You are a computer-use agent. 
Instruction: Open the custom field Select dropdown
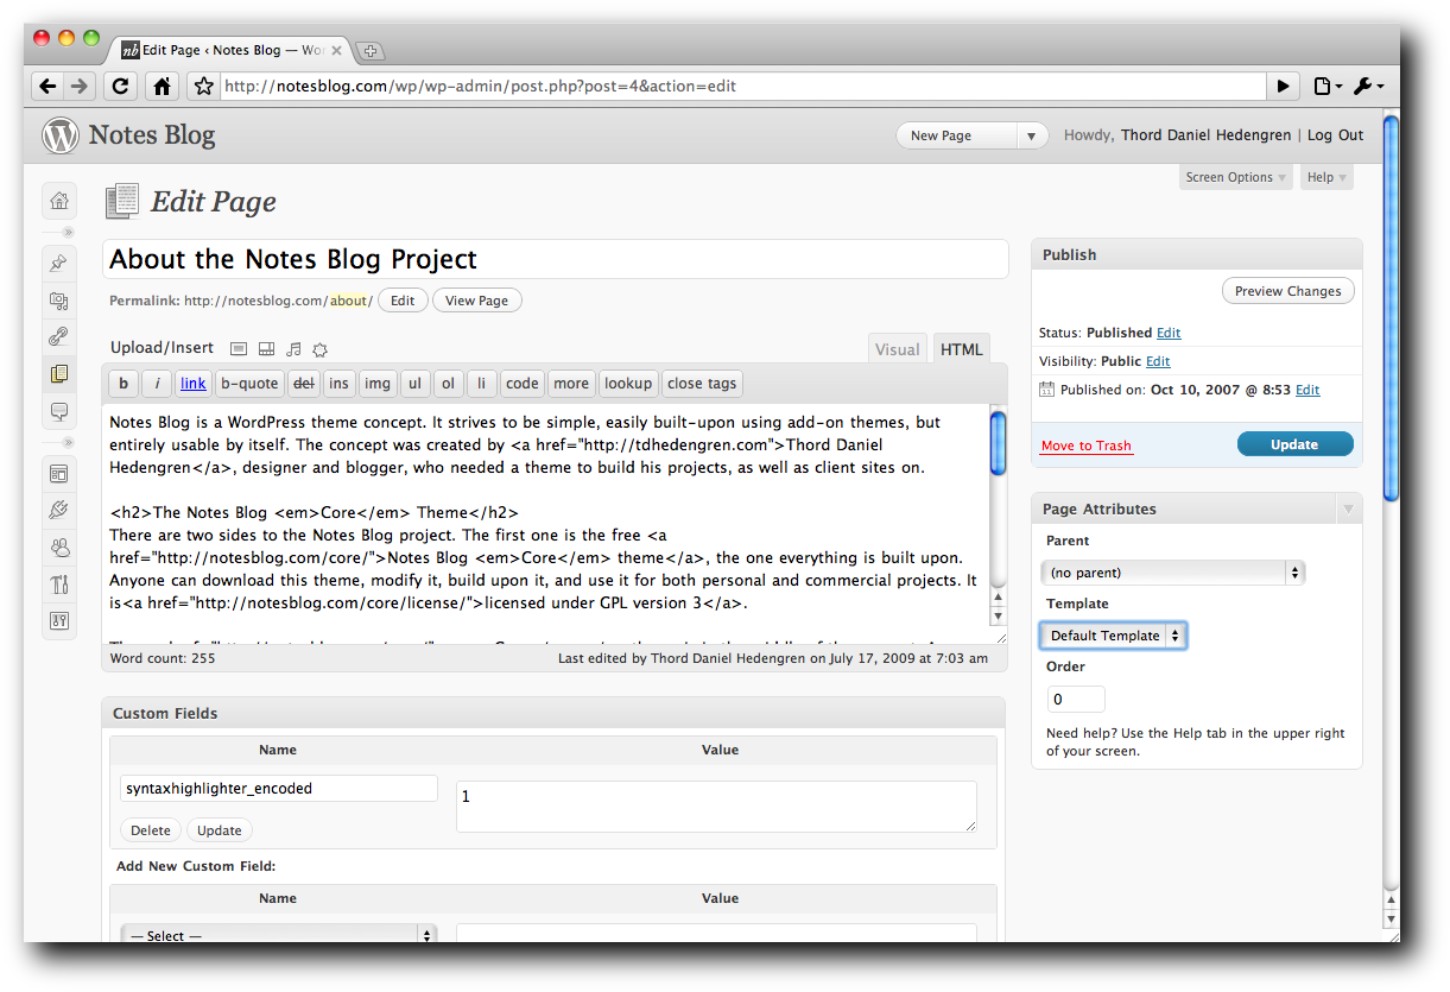click(x=278, y=935)
